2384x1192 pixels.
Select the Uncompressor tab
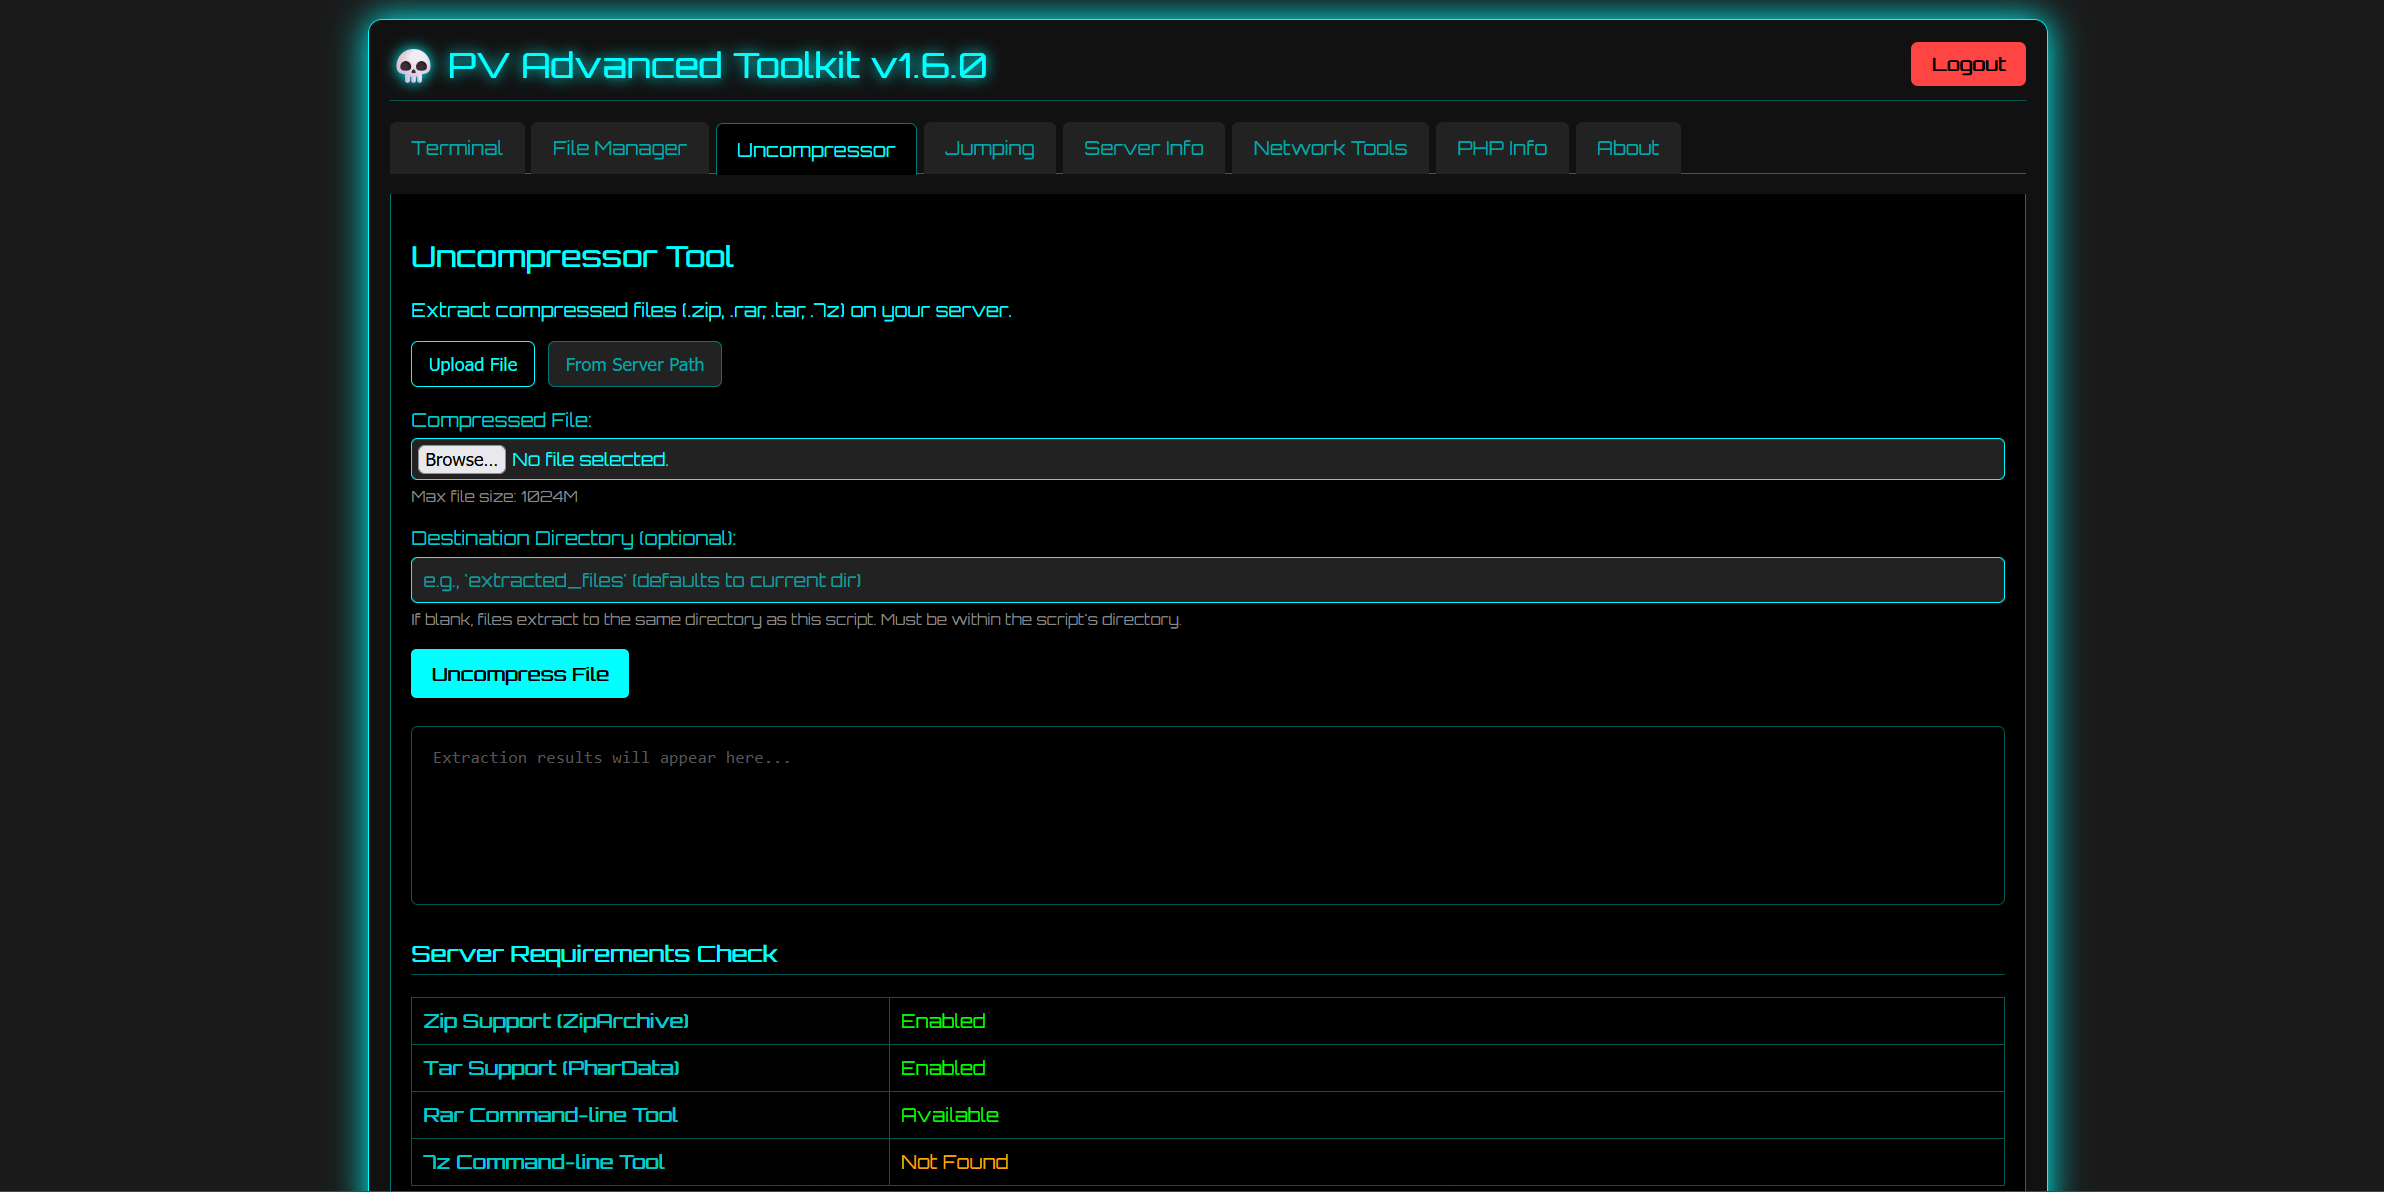tap(815, 150)
